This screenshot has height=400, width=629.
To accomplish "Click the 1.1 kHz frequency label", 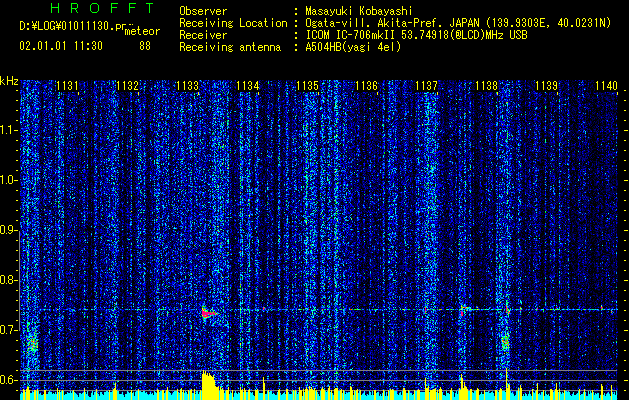I will (x=8, y=131).
